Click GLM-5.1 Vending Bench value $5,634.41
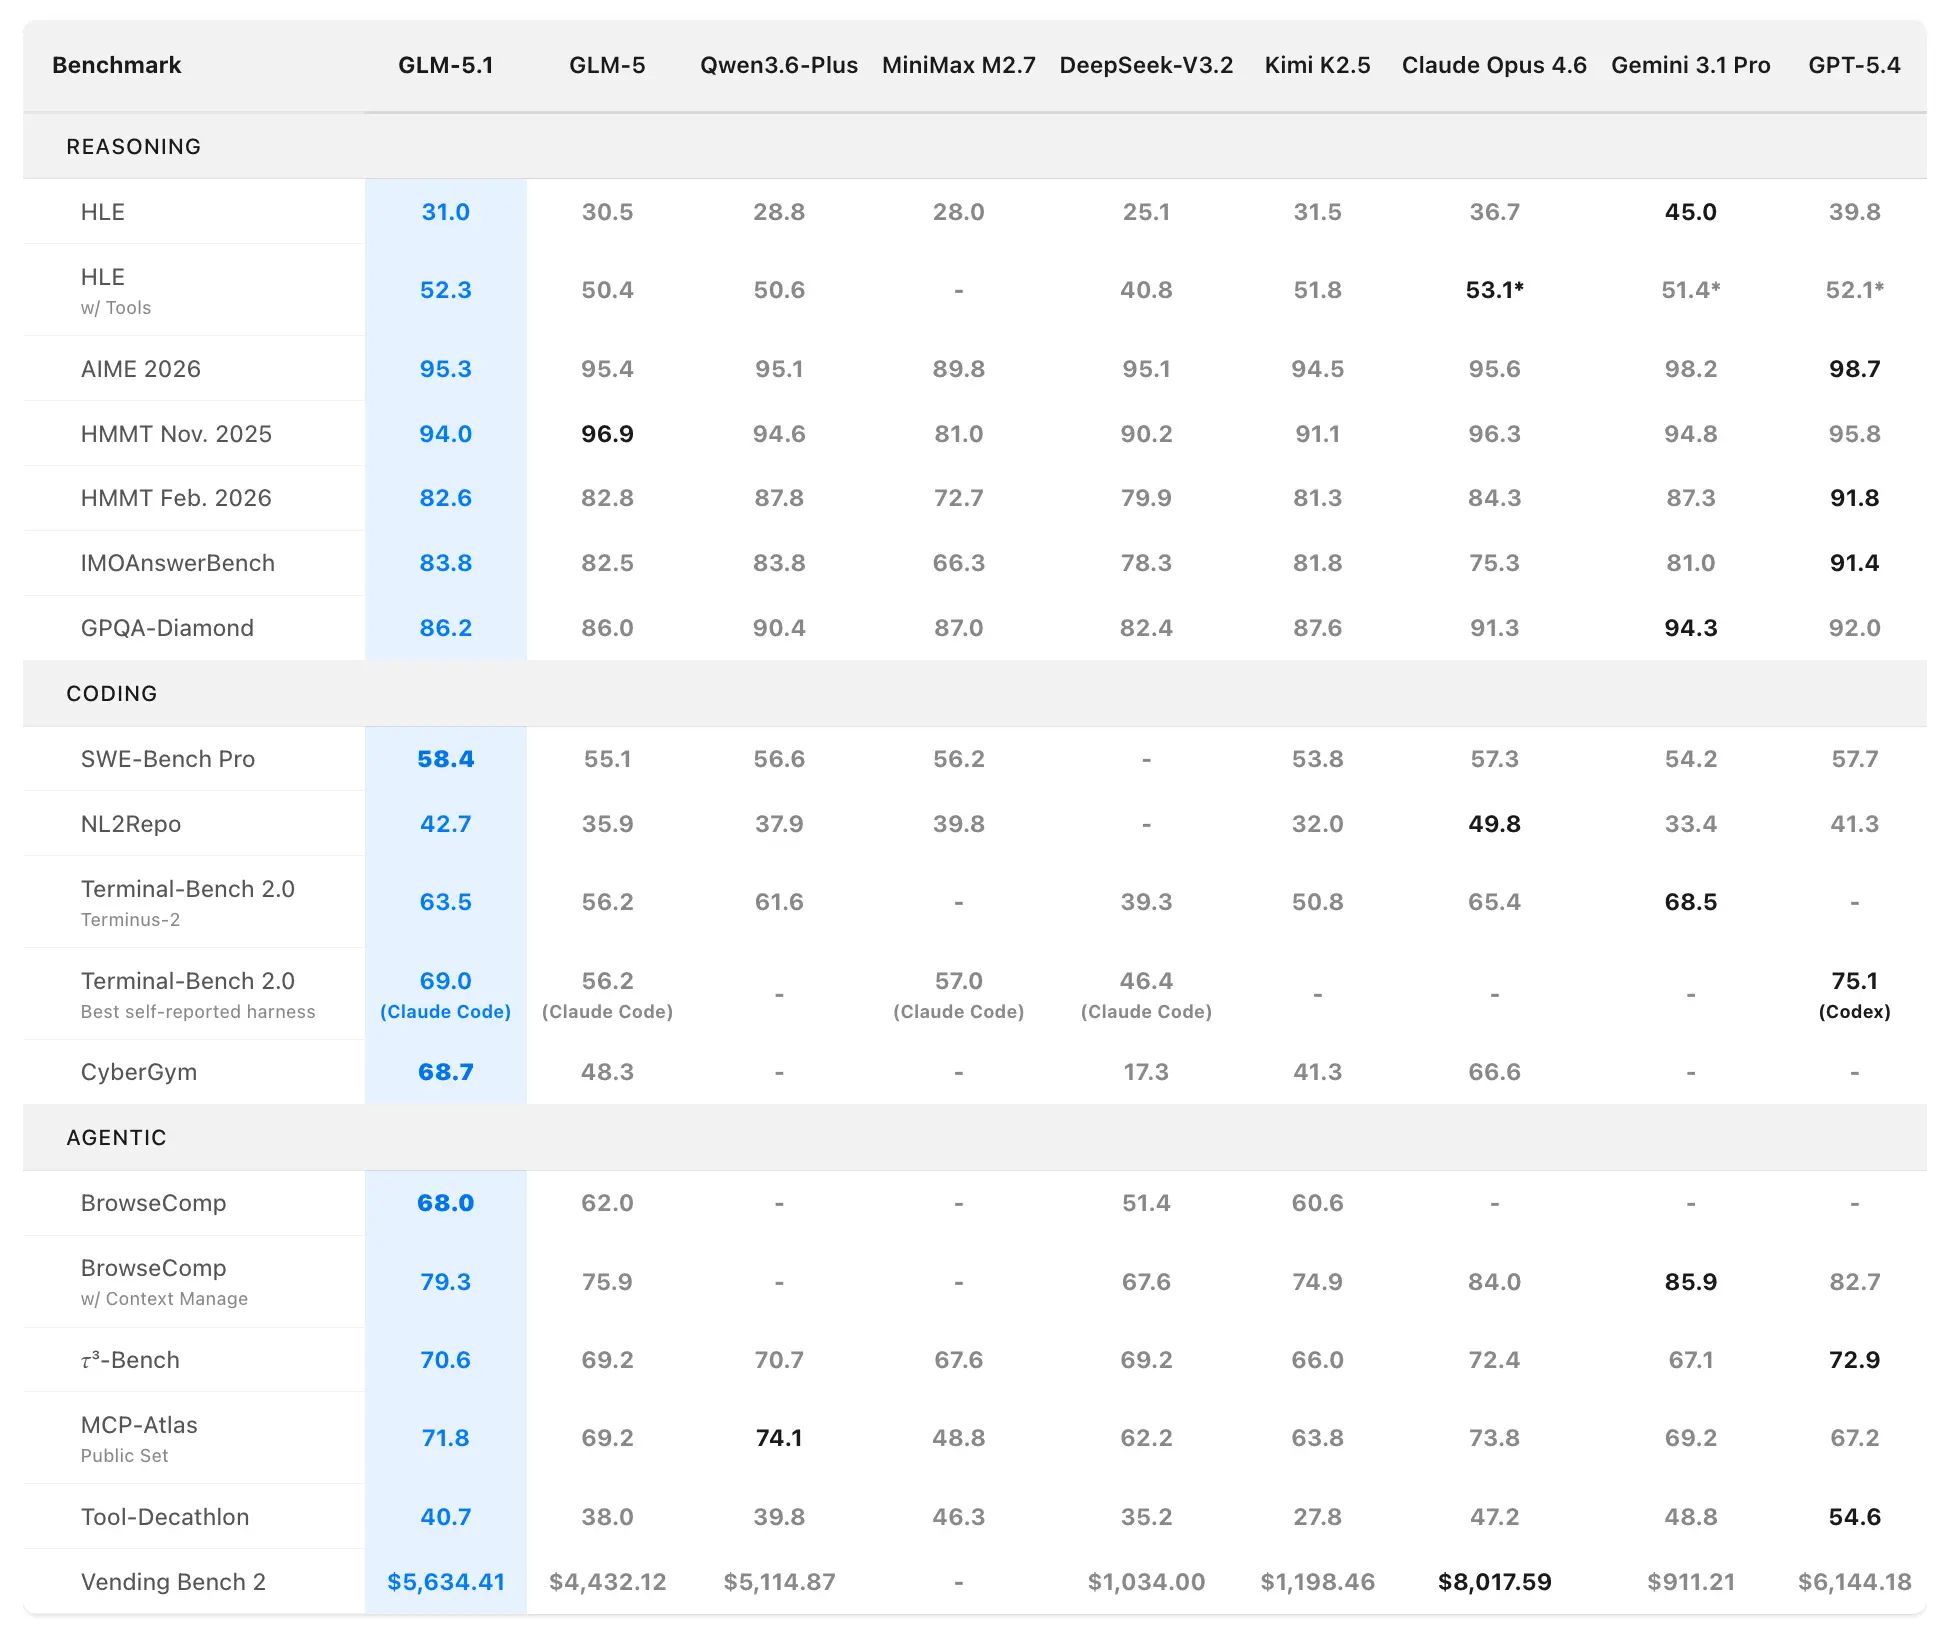Image resolution: width=1954 pixels, height=1636 pixels. click(x=445, y=1582)
